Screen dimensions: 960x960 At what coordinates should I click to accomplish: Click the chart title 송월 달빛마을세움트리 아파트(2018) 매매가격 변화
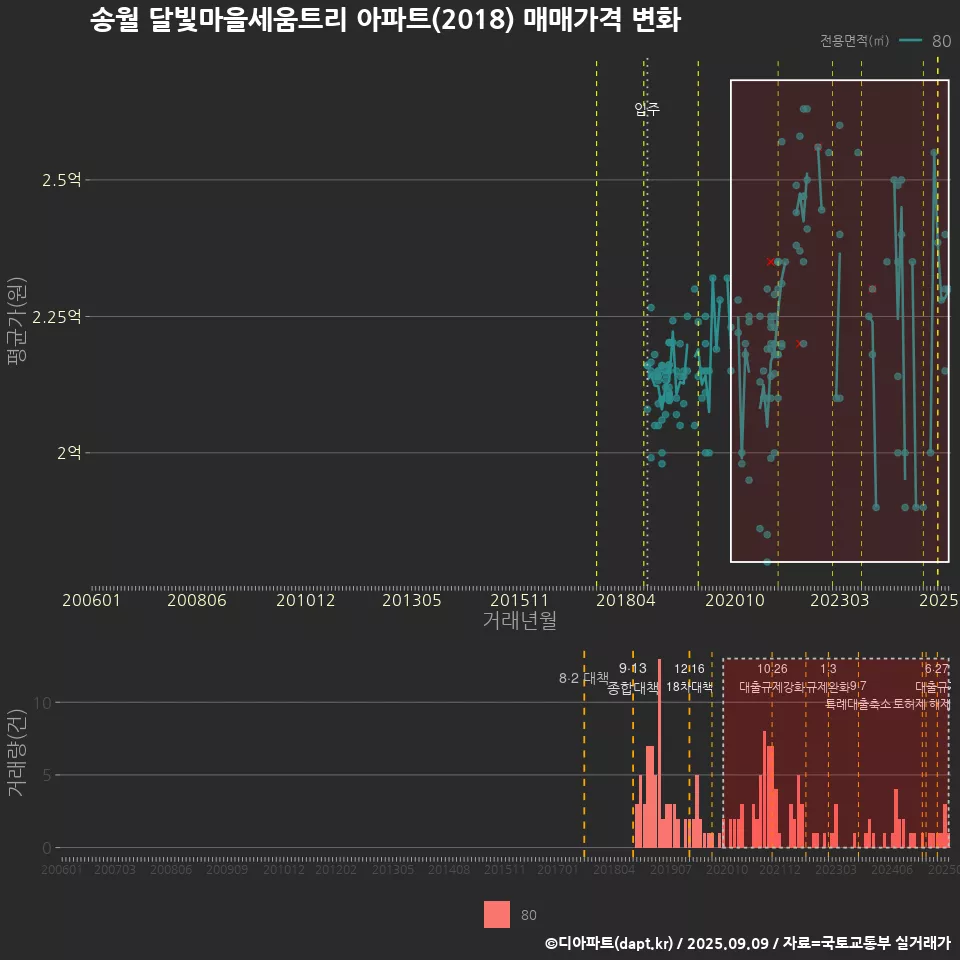point(385,20)
